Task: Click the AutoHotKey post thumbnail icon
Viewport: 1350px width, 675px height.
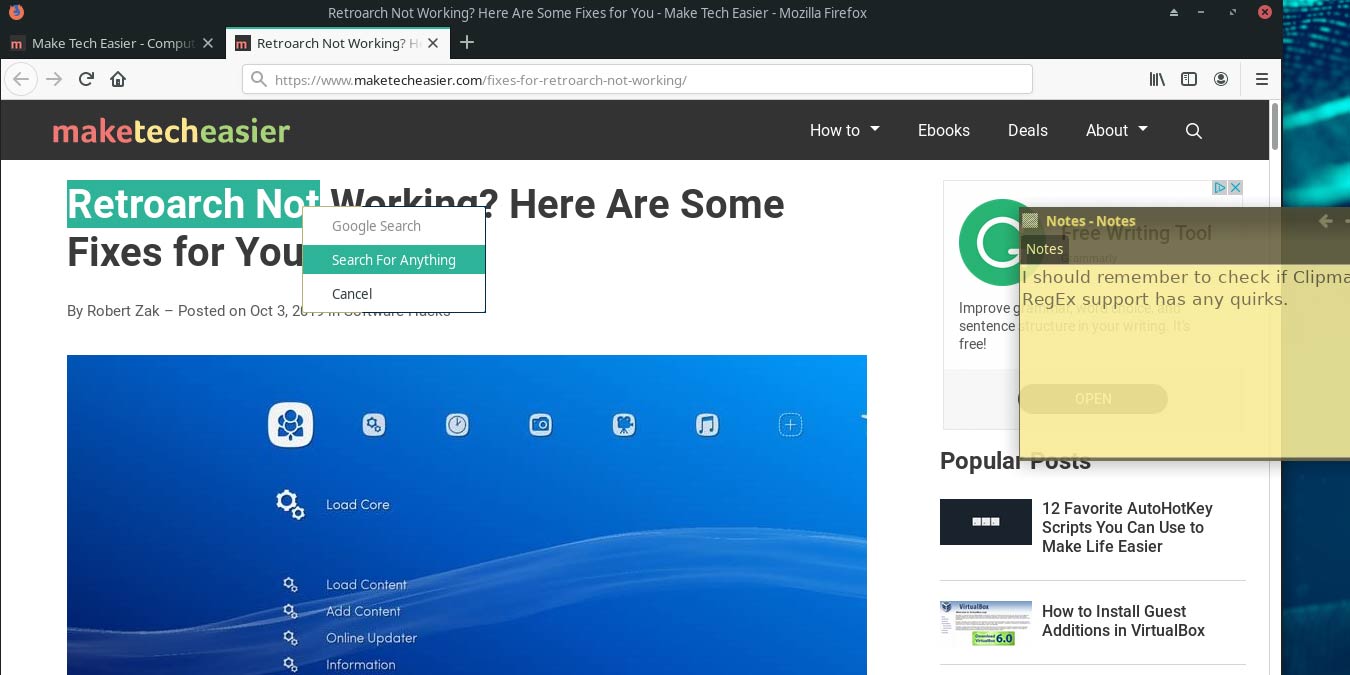Action: (985, 521)
